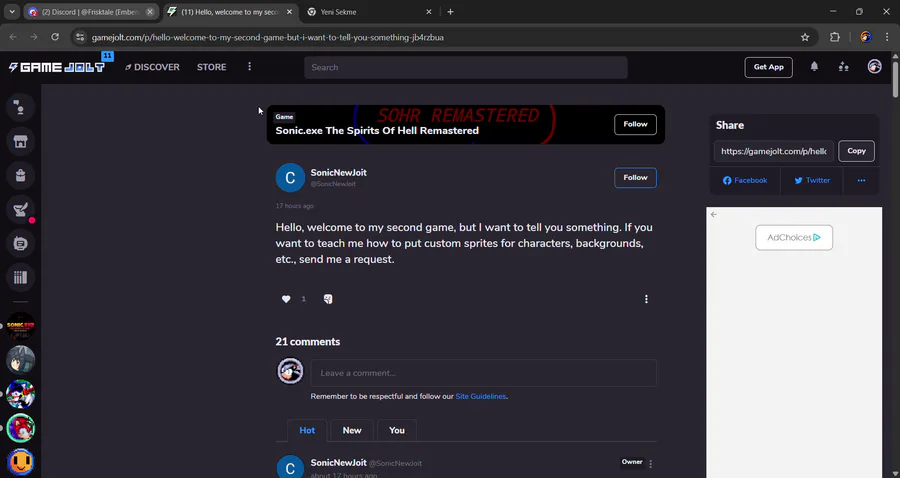Click the Get App button
900x478 pixels.
(x=769, y=67)
